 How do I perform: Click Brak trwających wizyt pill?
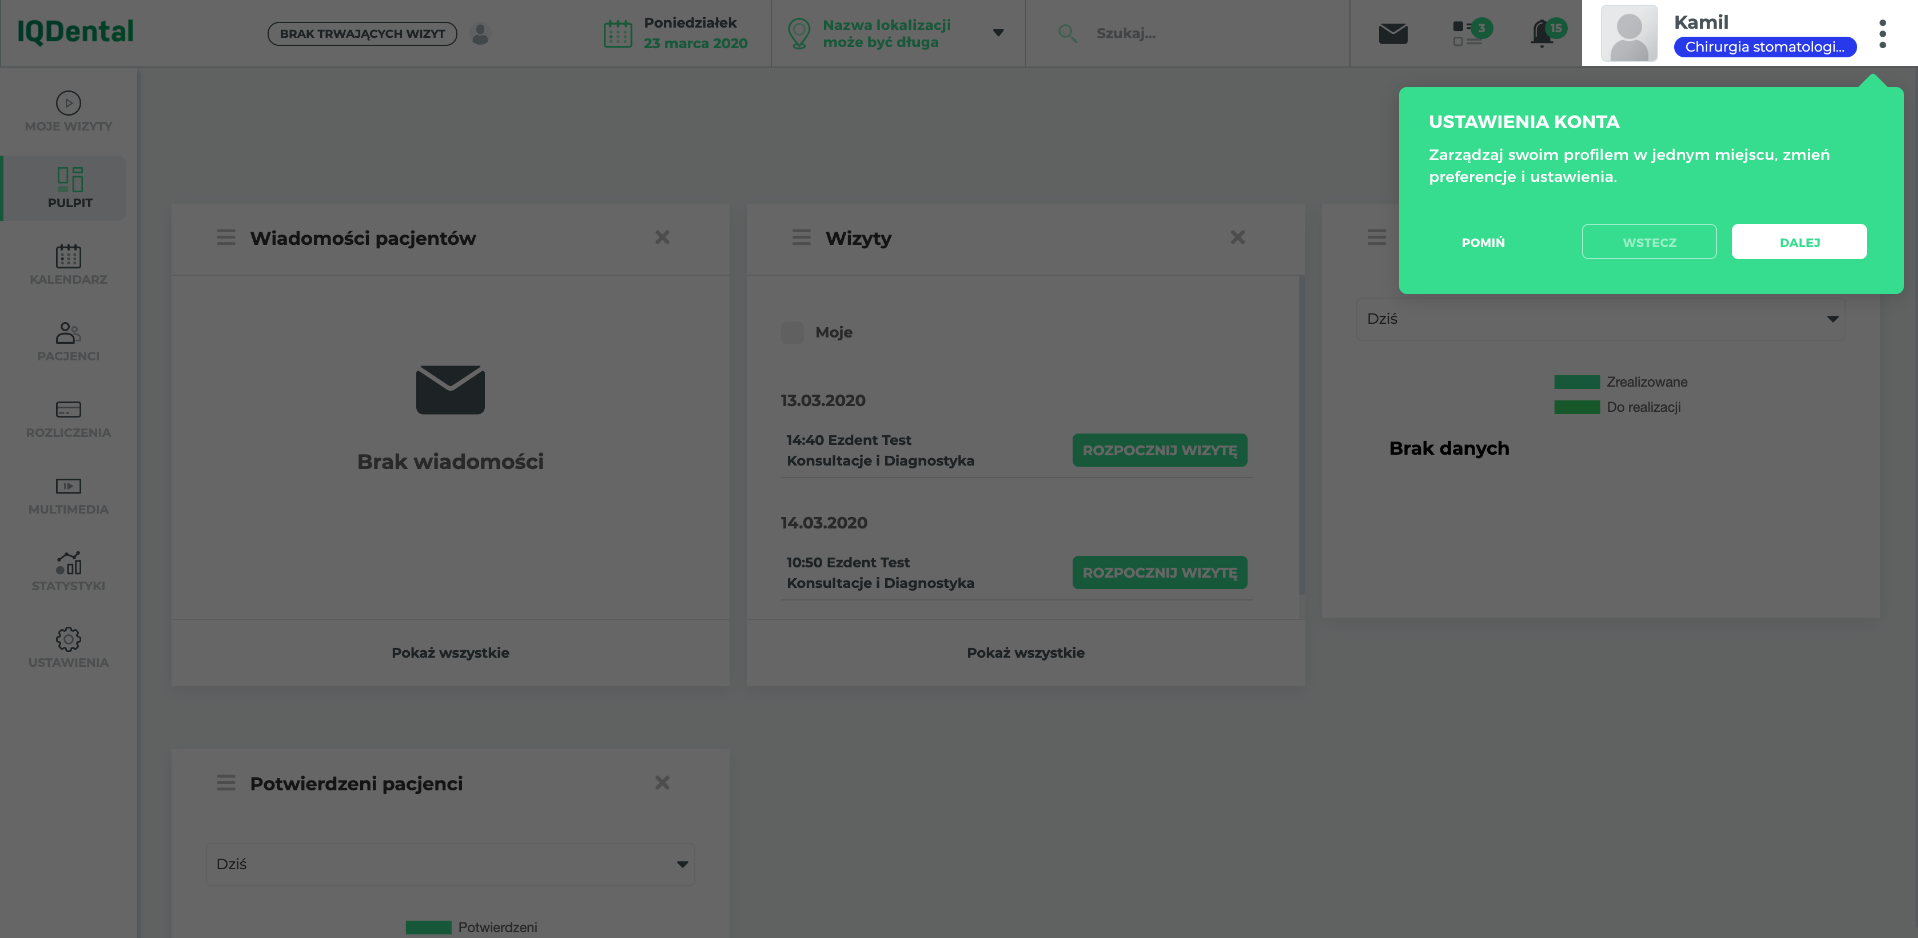362,34
